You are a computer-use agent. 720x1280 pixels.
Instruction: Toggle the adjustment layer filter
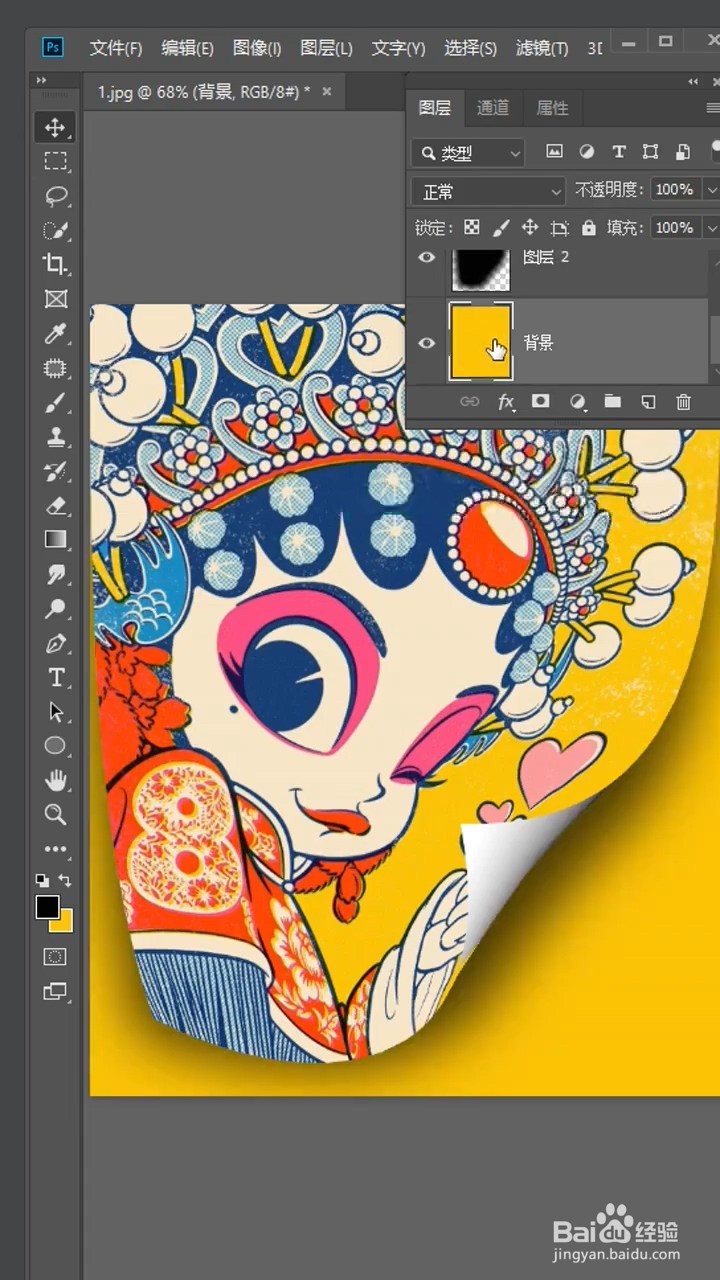(x=587, y=152)
